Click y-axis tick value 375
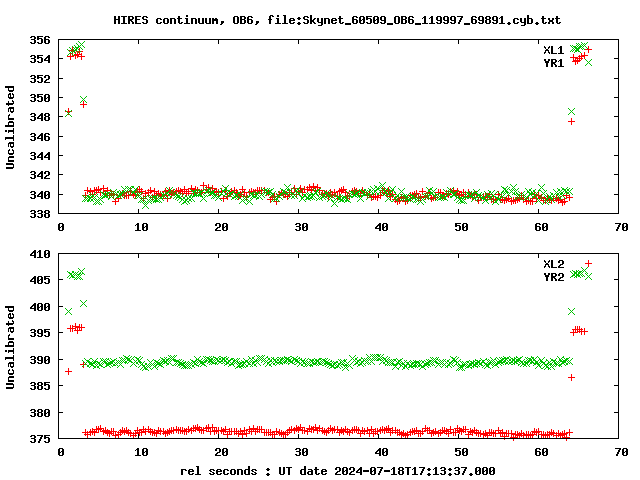The image size is (640, 480). pos(40,439)
